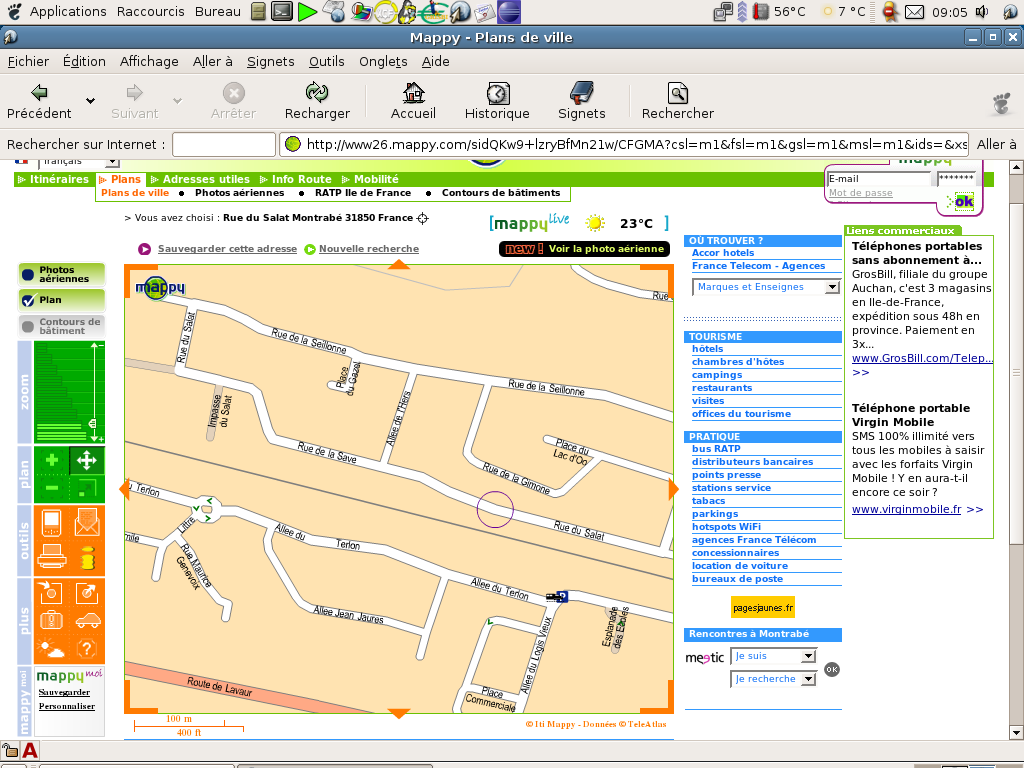Open the Info Route tab
Image resolution: width=1024 pixels, height=768 pixels.
pos(296,179)
